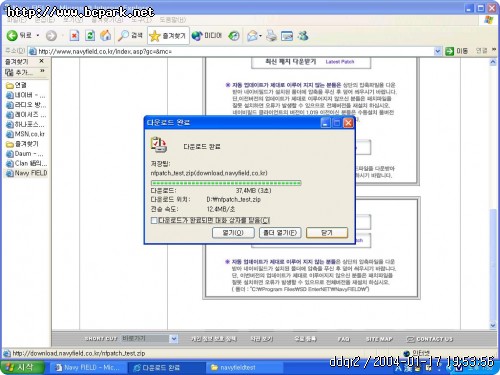Open Mail icon dropdown arrow
The width and height of the screenshot is (500, 375).
click(x=260, y=36)
